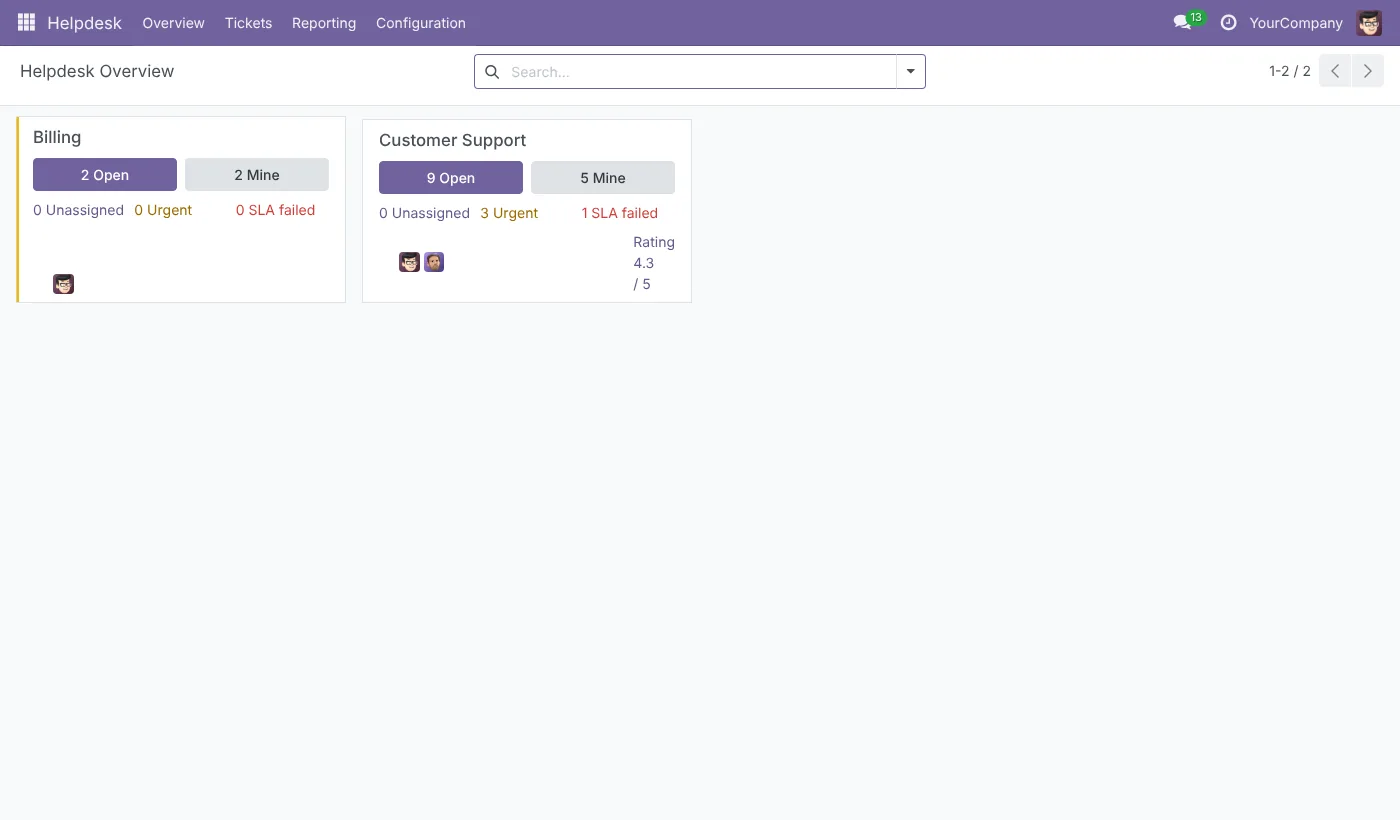
Task: Open the Customer Support rating 4.3 / 5
Action: (654, 263)
